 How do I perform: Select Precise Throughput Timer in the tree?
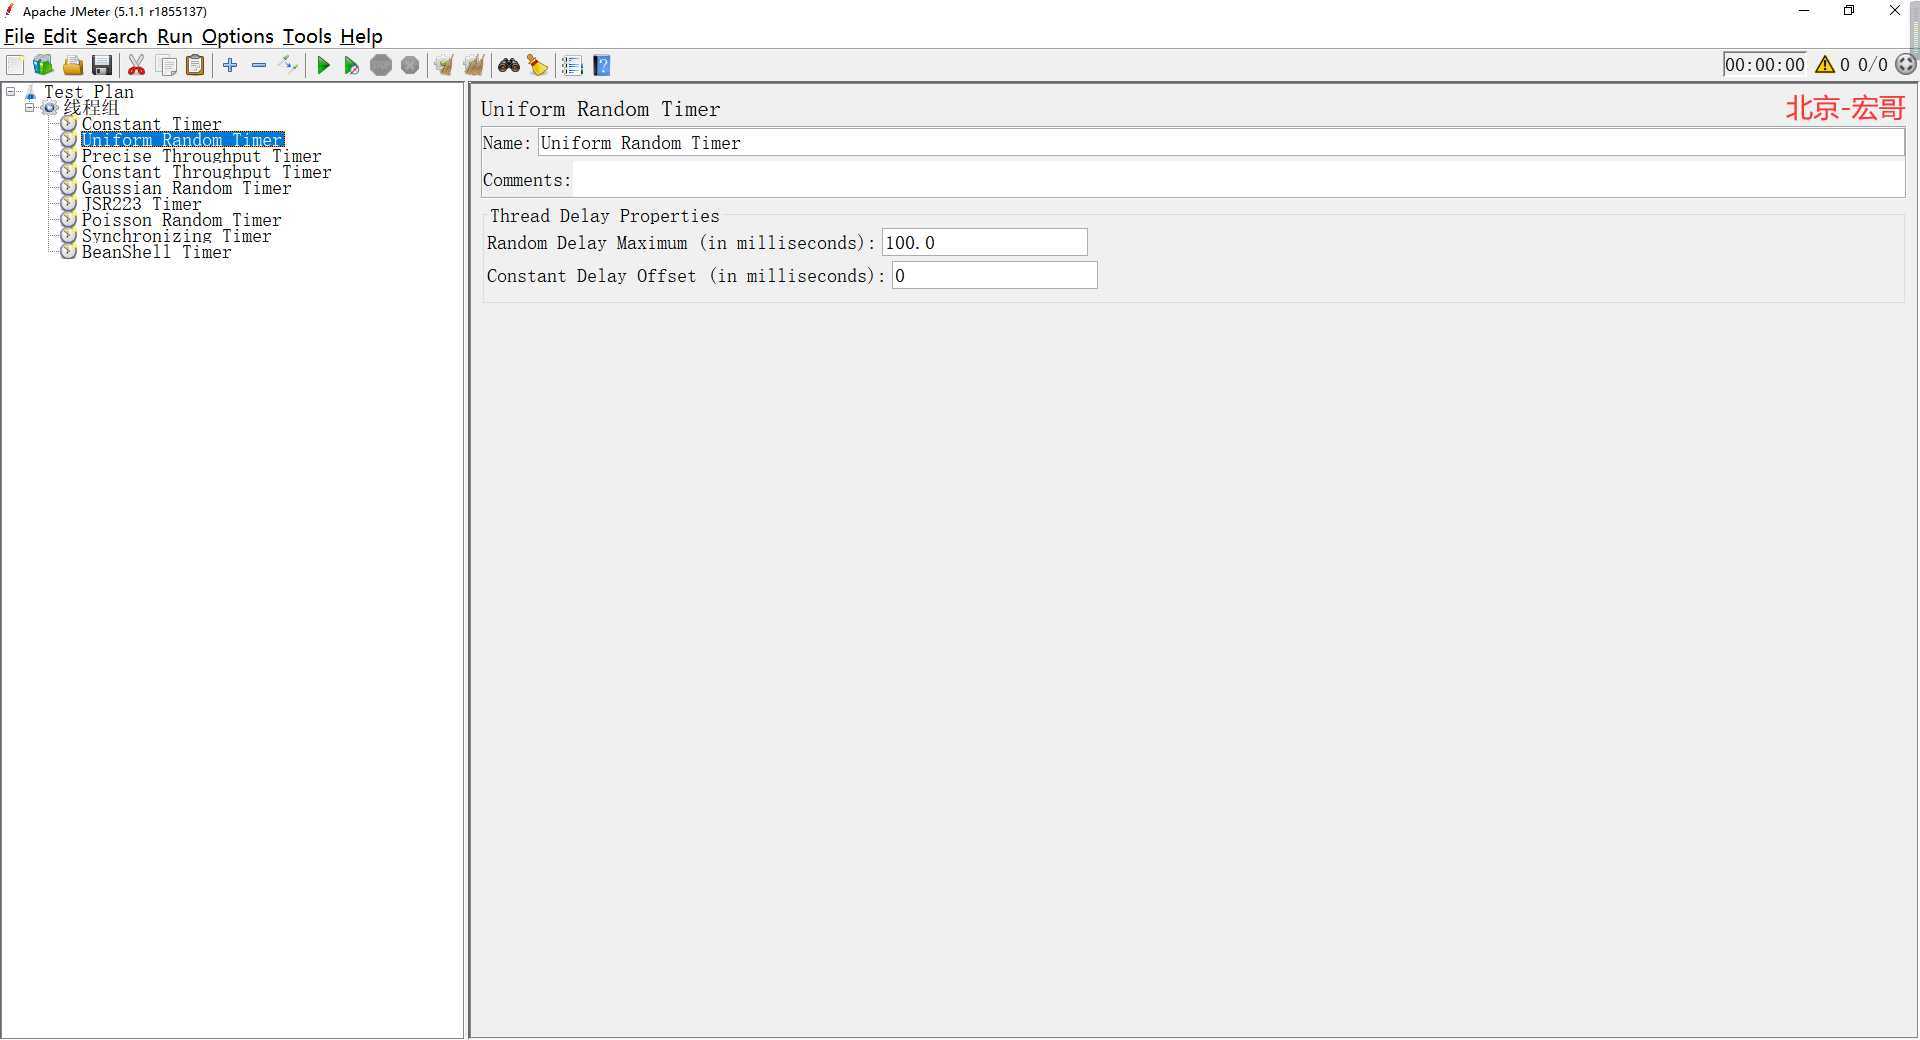pyautogui.click(x=201, y=156)
